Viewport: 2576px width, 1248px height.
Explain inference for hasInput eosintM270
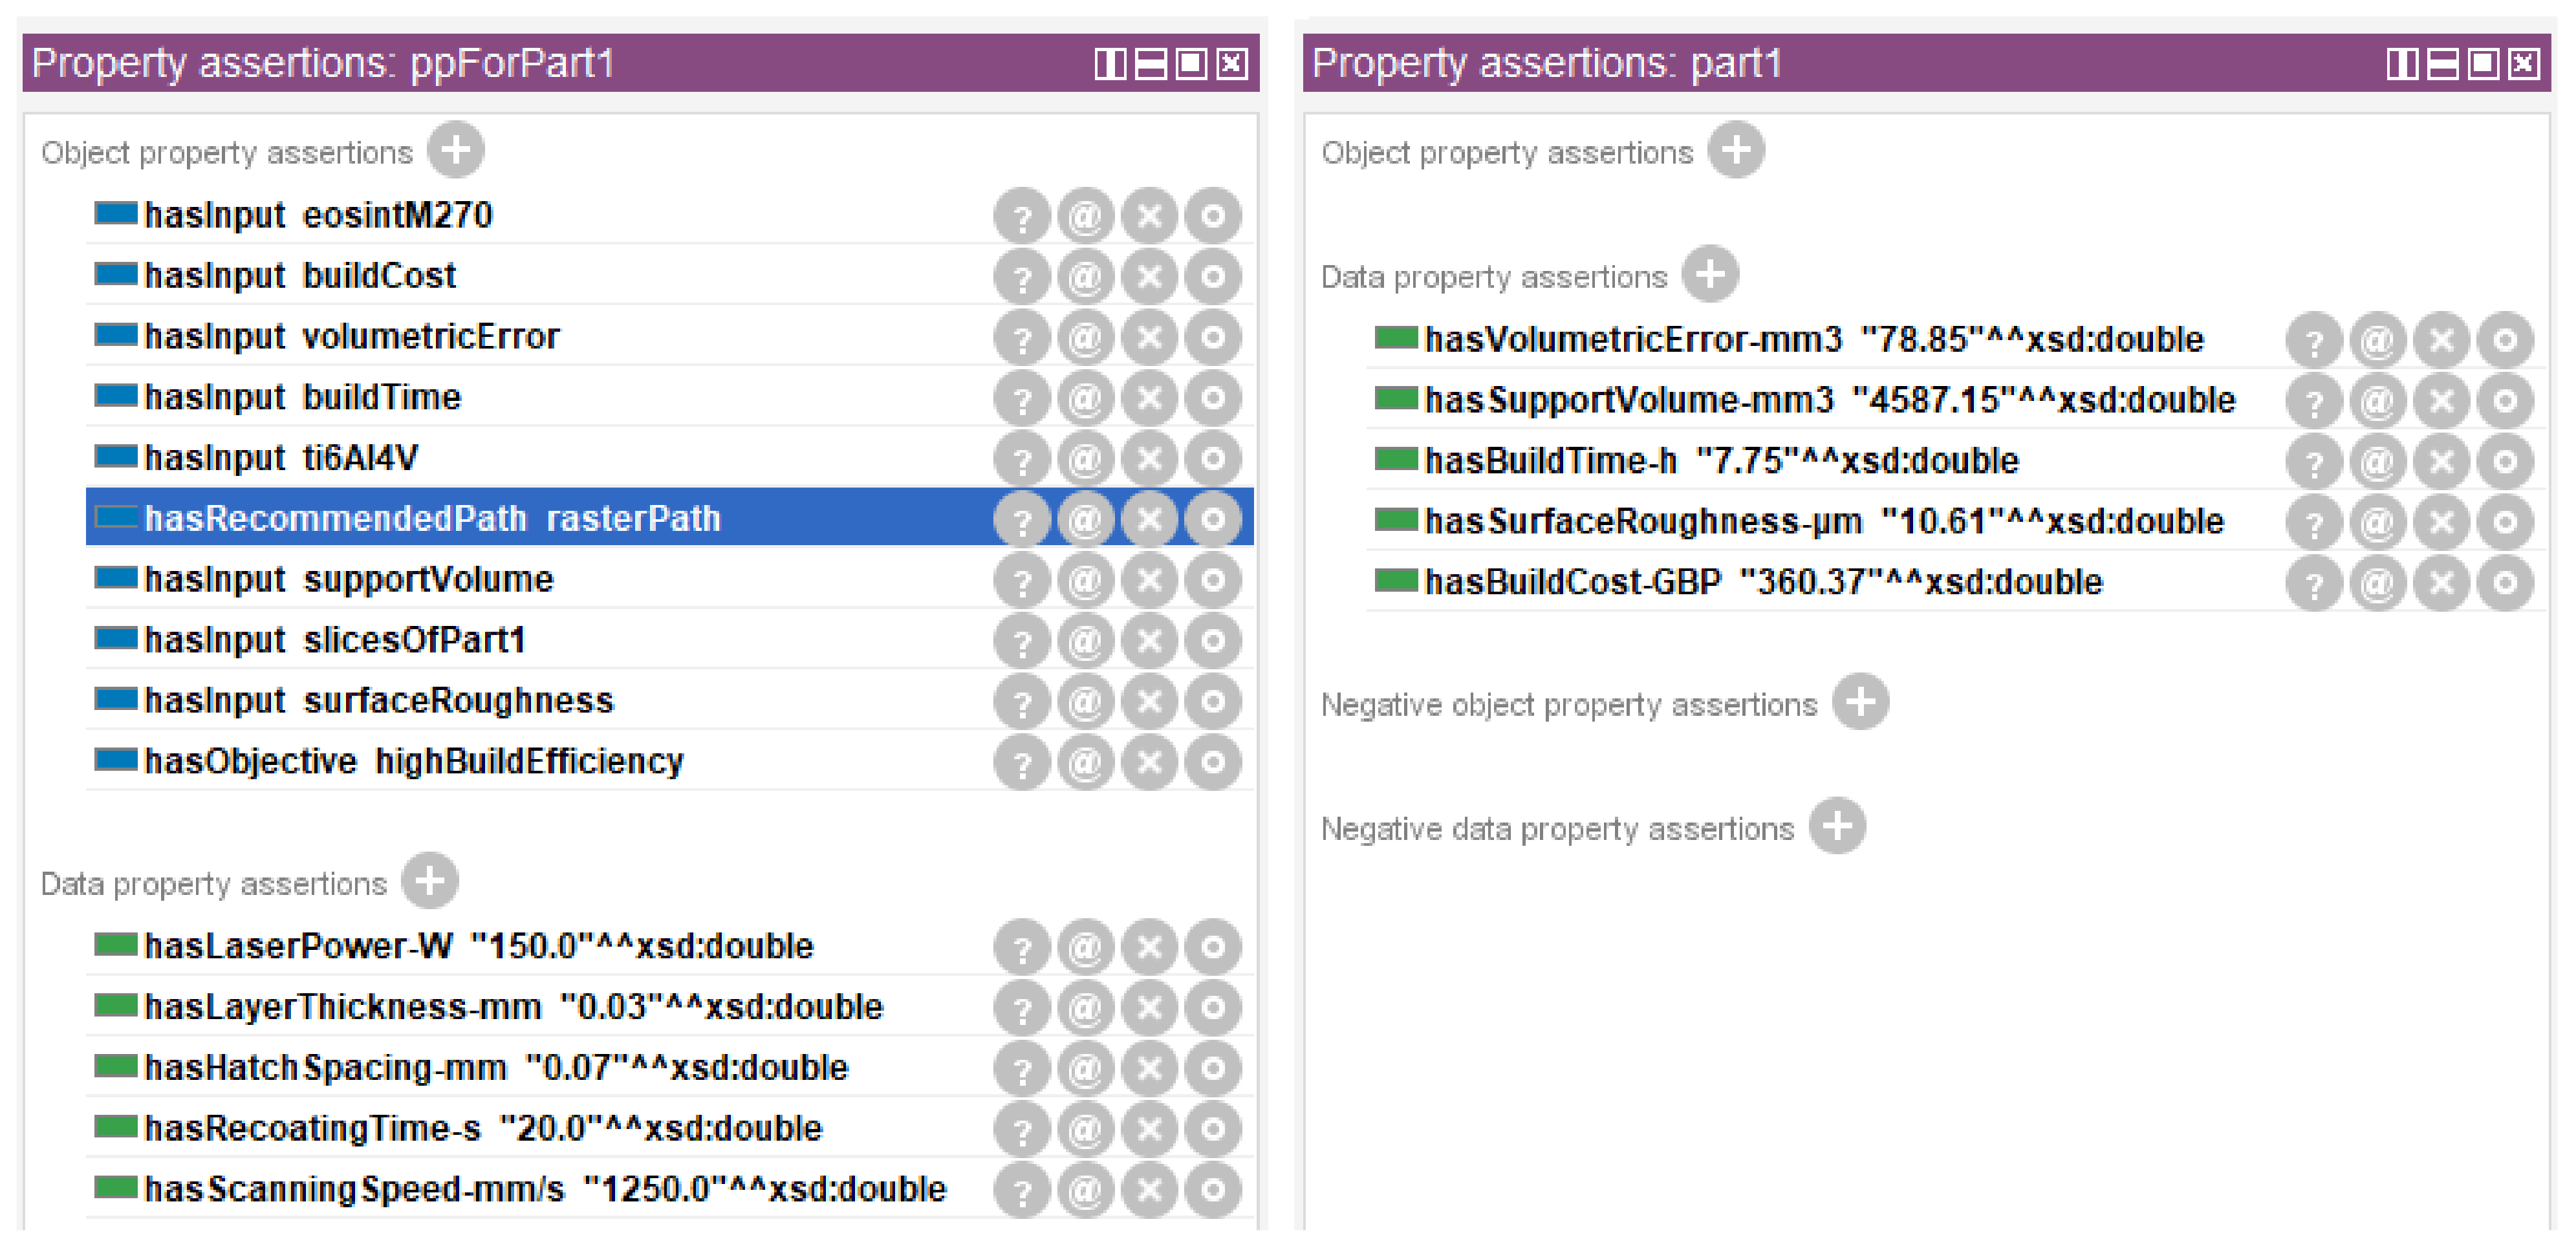pyautogui.click(x=1021, y=216)
